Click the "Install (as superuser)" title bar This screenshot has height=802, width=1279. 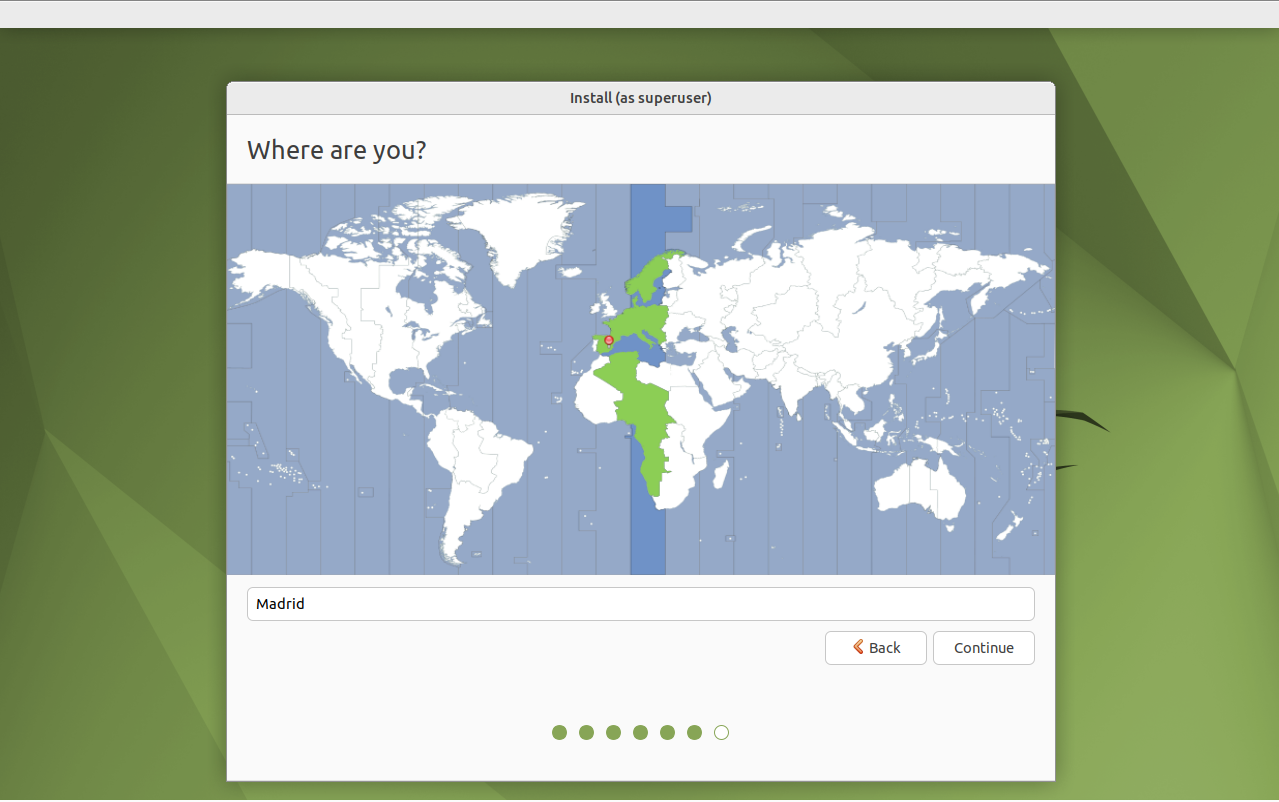(640, 98)
